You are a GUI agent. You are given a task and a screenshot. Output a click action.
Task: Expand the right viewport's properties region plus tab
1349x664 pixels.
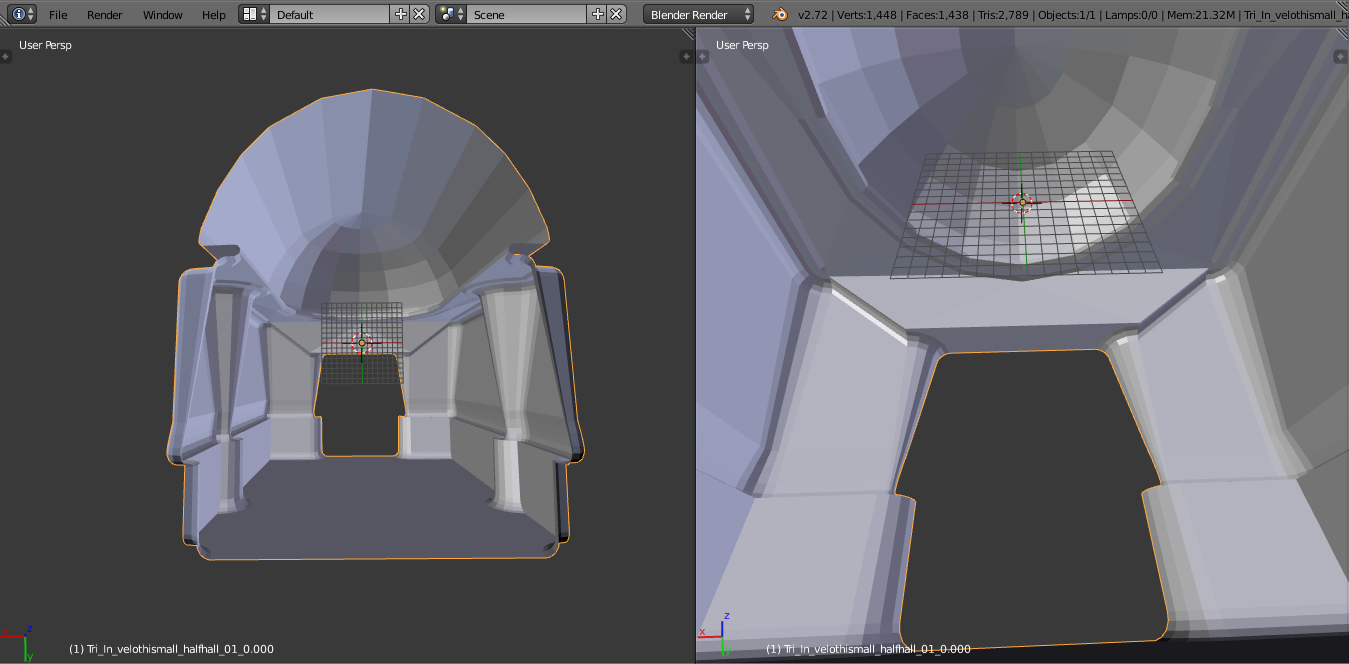1342,57
